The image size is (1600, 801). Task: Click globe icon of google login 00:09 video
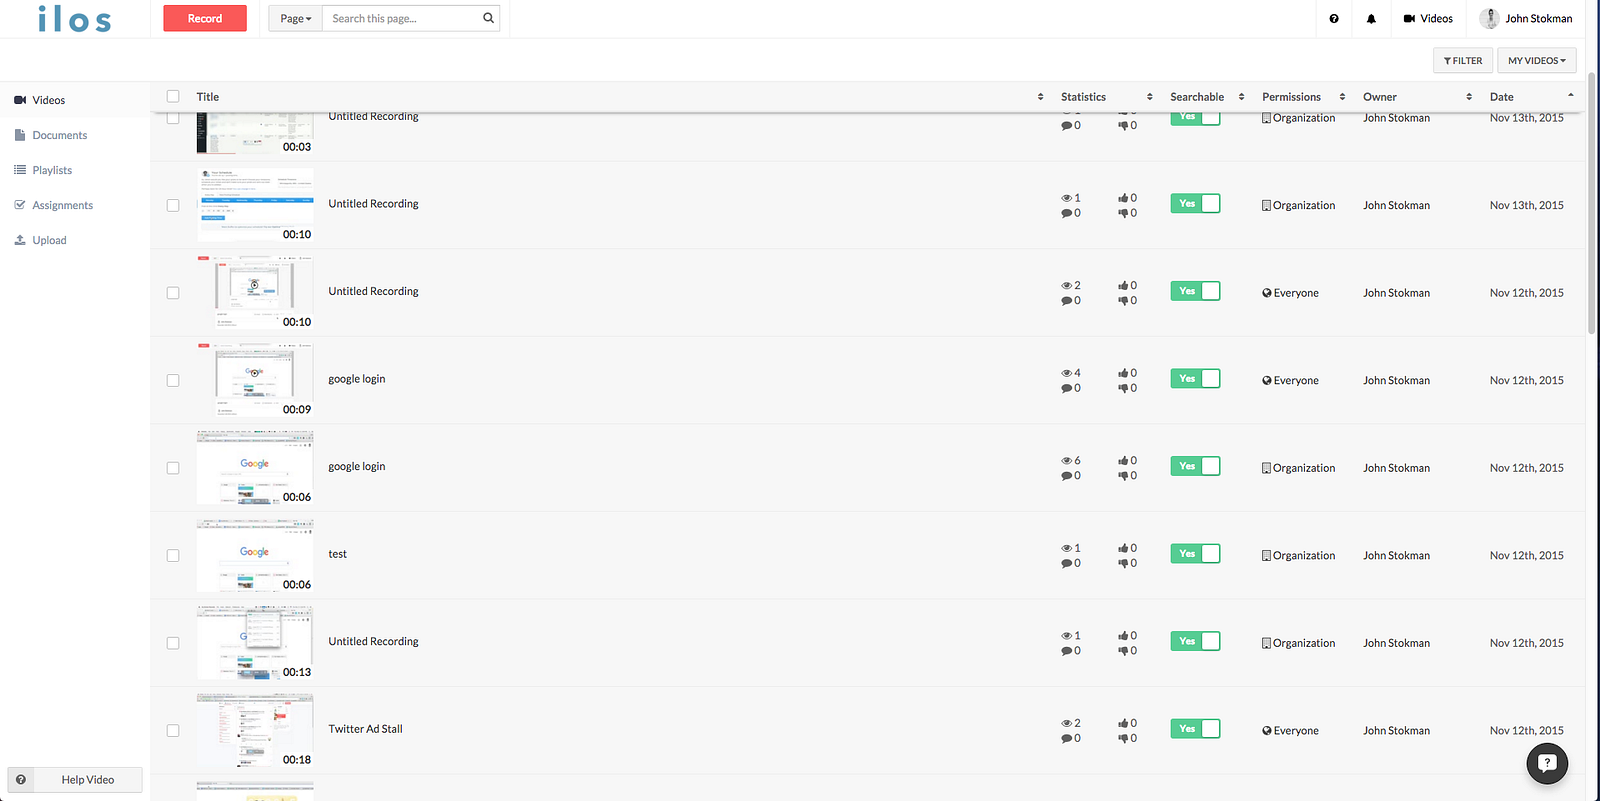tap(1267, 381)
